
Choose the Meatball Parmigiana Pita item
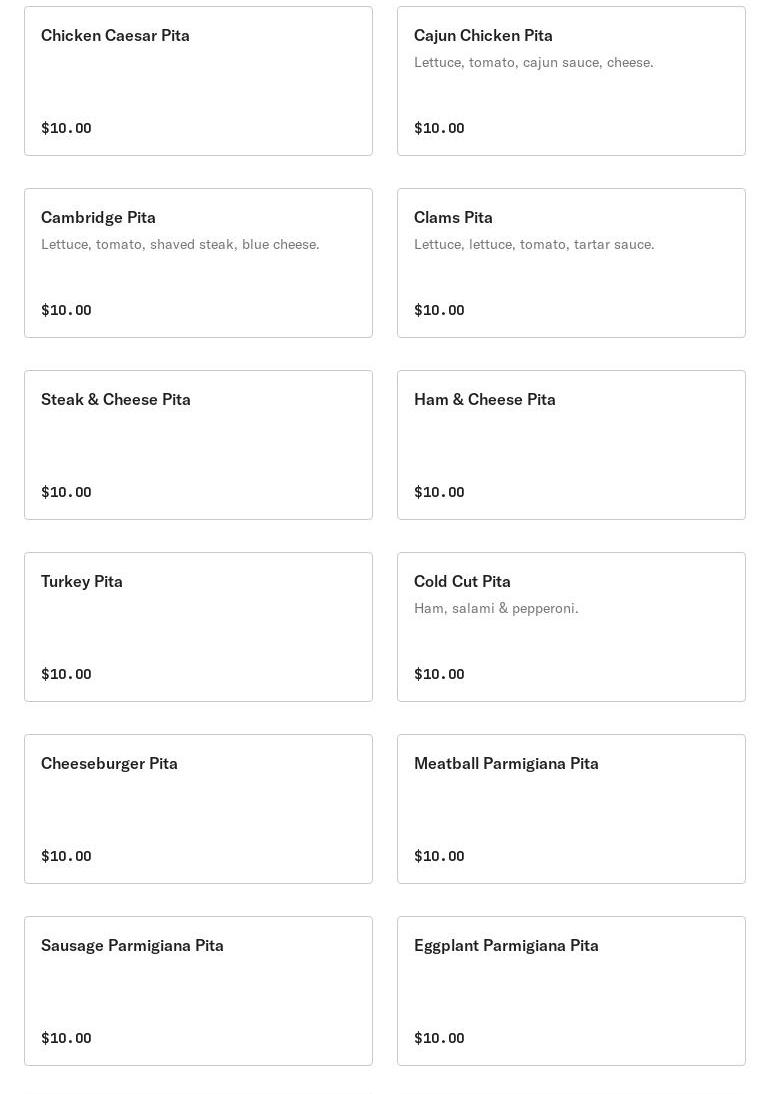[571, 809]
